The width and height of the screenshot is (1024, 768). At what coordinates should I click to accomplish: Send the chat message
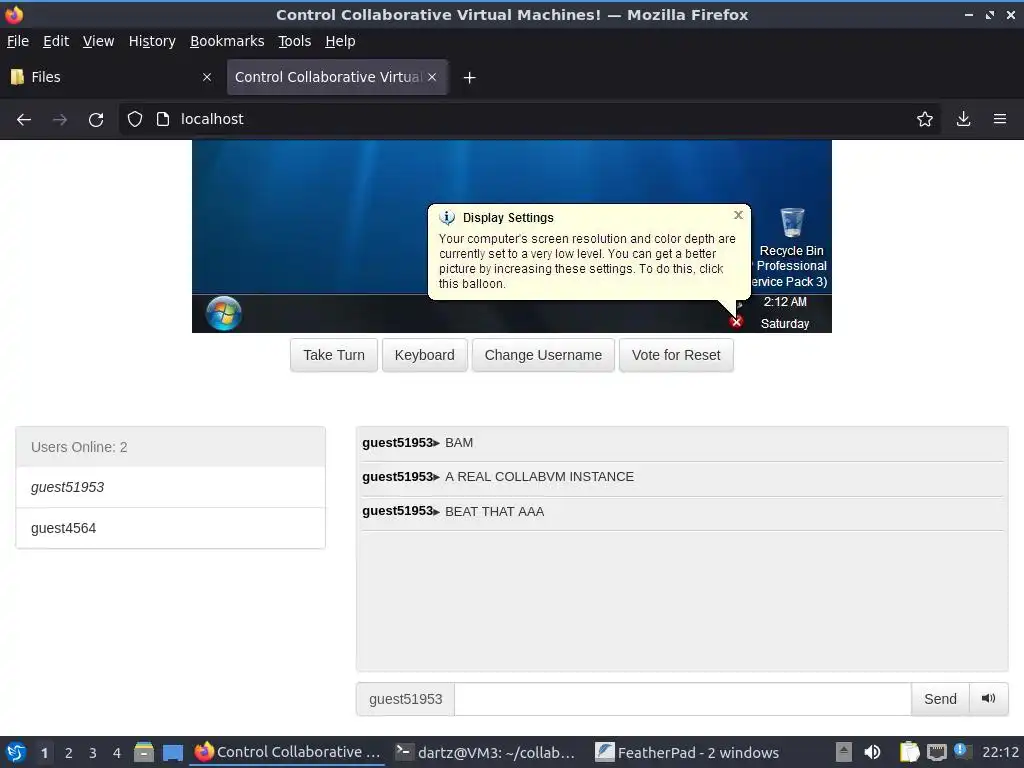(940, 699)
